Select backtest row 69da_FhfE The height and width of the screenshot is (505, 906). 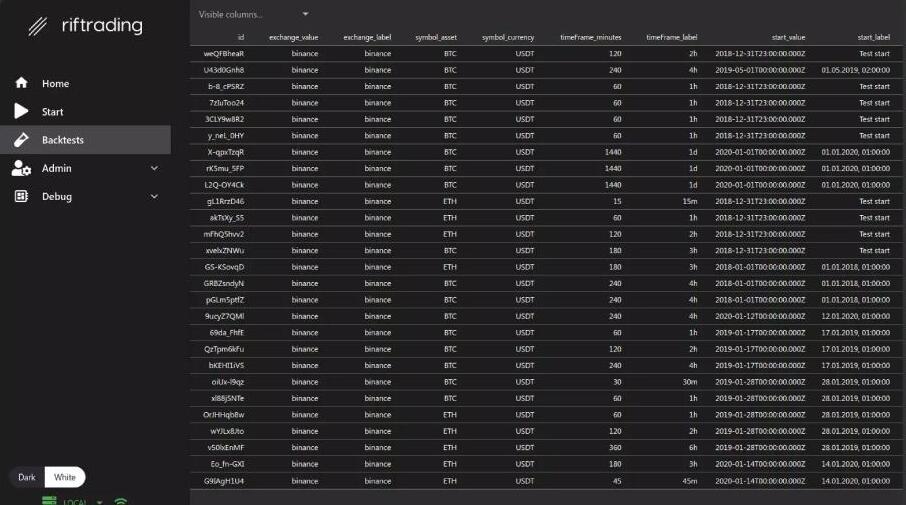[x=546, y=333]
